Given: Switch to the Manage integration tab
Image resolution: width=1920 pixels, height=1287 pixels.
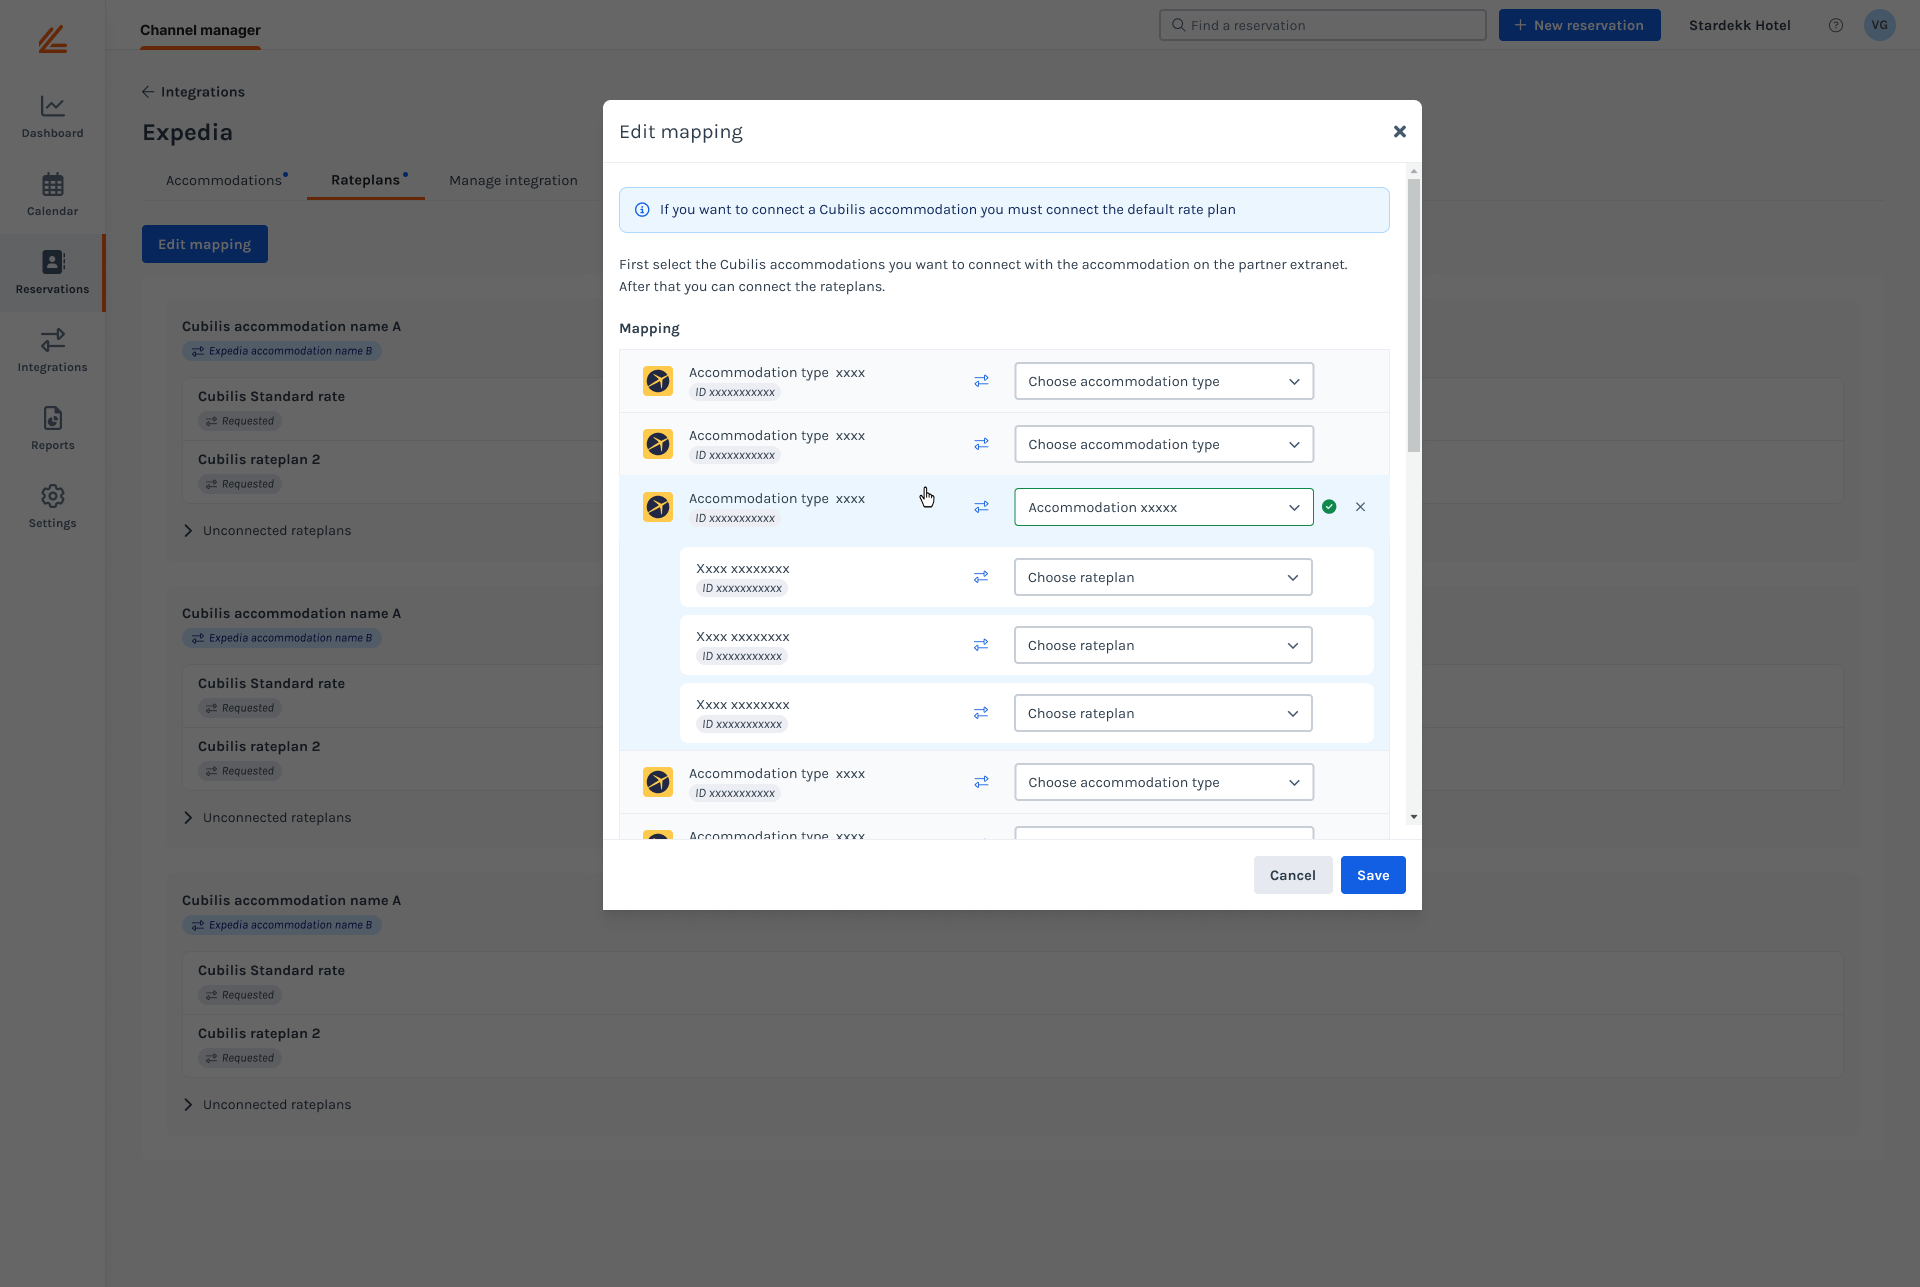Looking at the screenshot, I should point(513,181).
